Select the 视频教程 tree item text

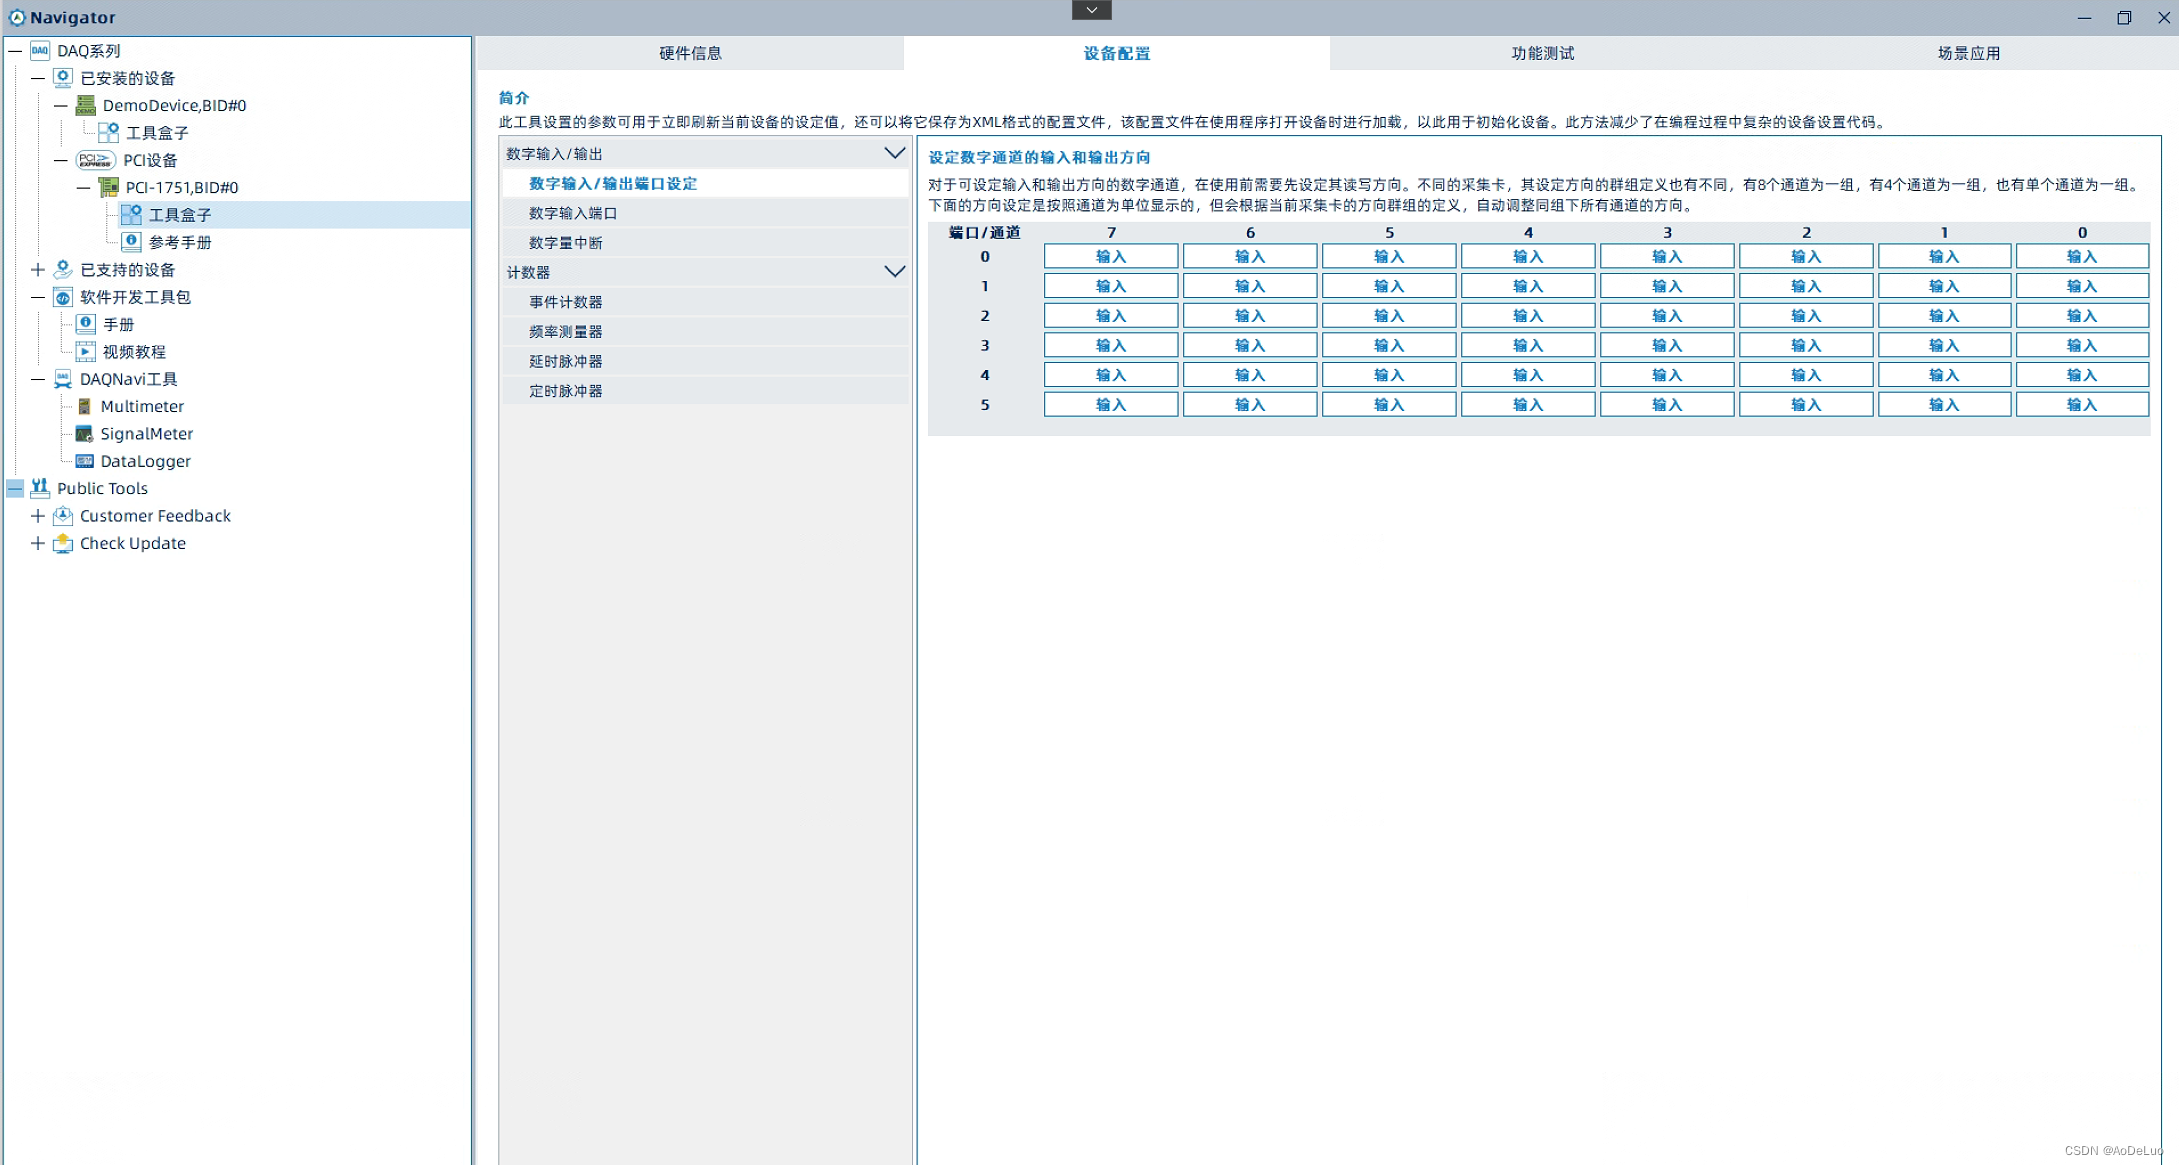134,352
